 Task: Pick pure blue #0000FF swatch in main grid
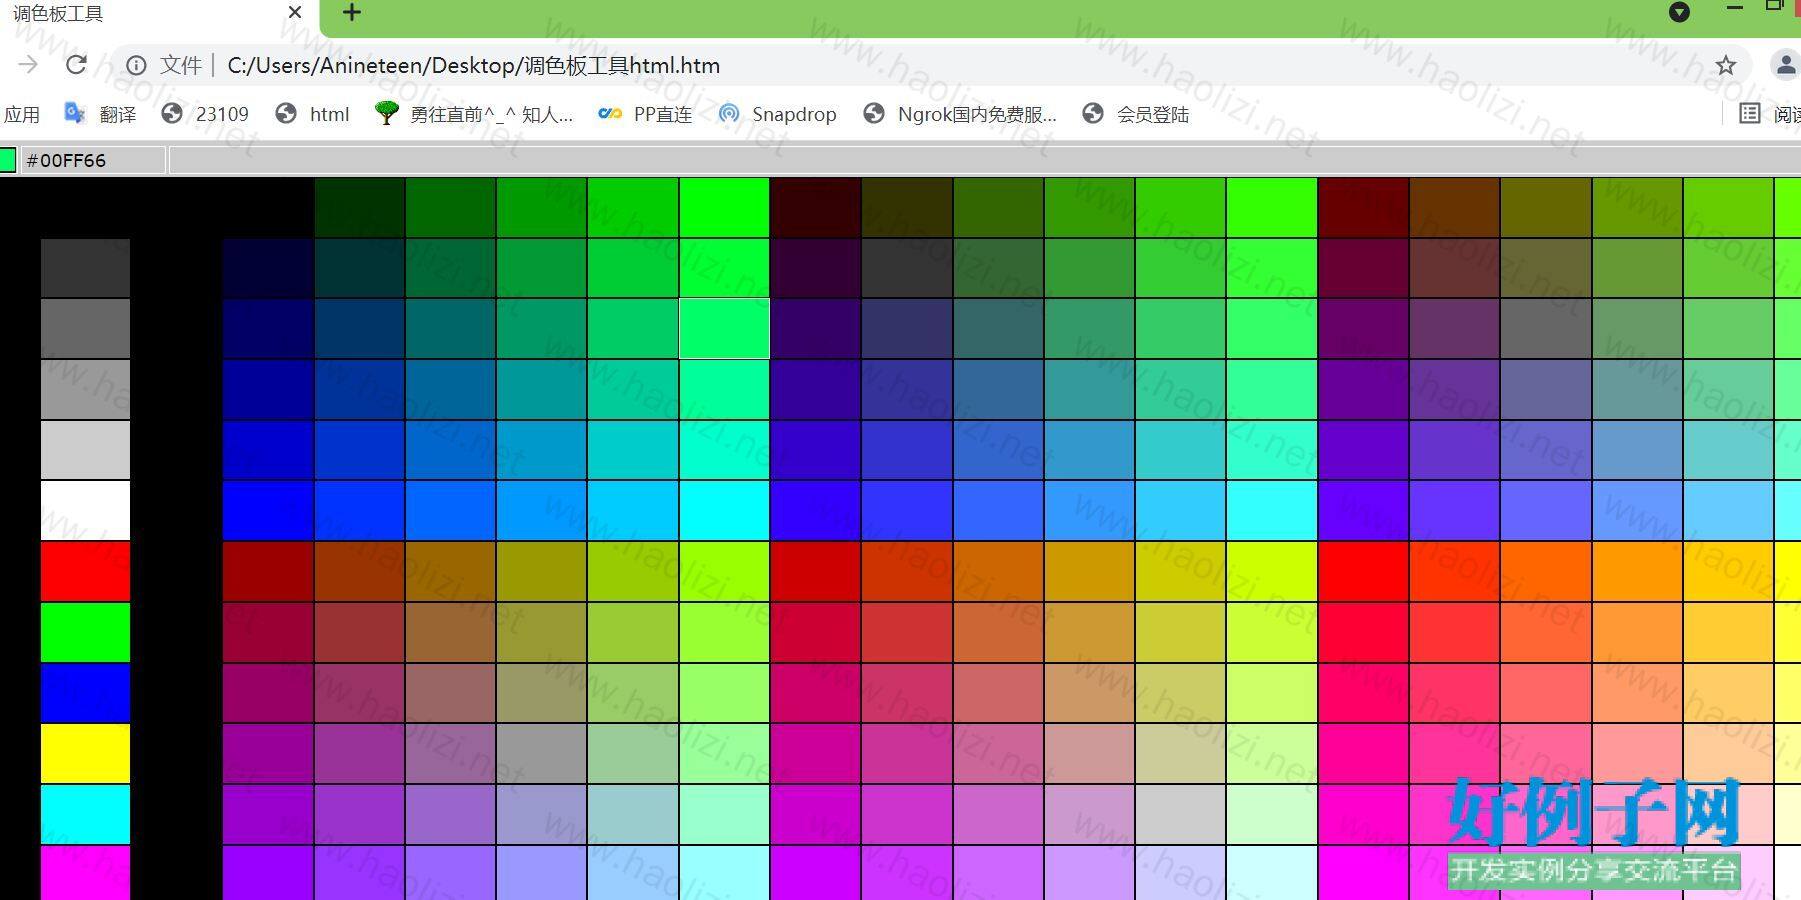[x=268, y=510]
